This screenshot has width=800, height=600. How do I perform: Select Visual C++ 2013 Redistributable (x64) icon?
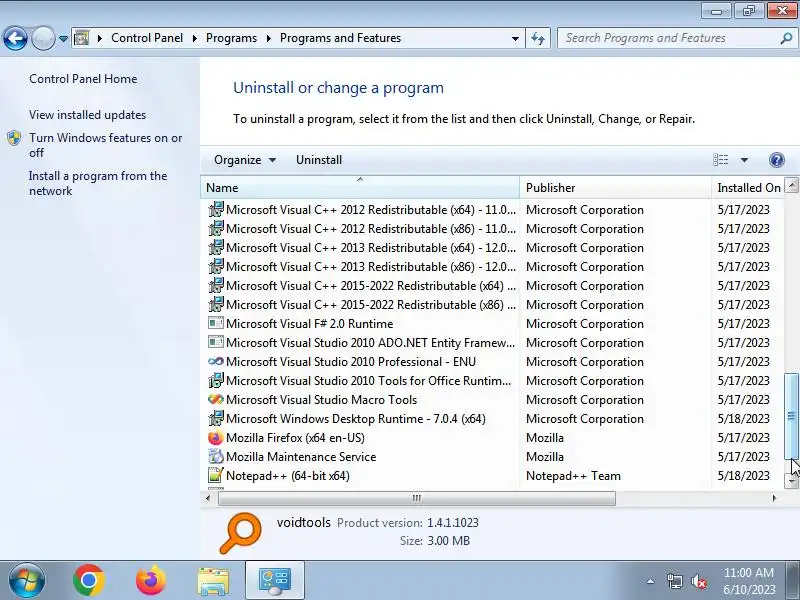[216, 247]
